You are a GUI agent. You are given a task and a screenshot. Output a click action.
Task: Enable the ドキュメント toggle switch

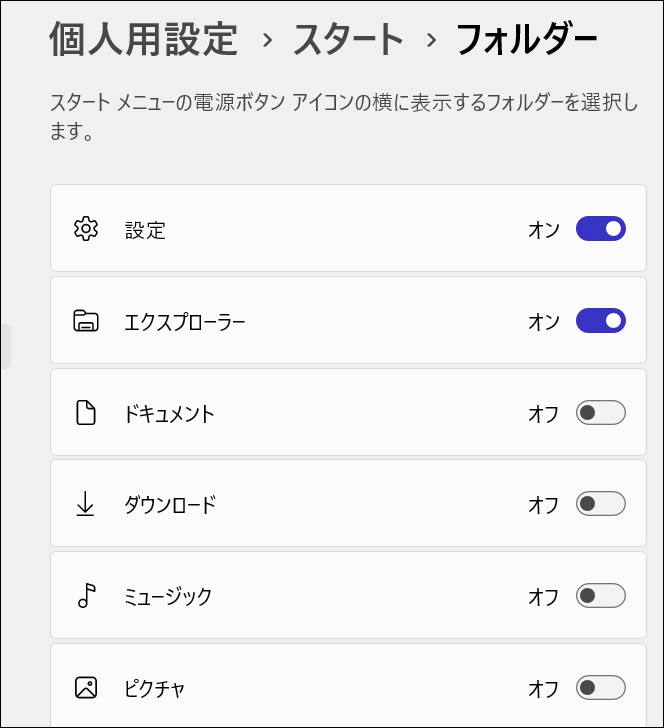tap(600, 413)
